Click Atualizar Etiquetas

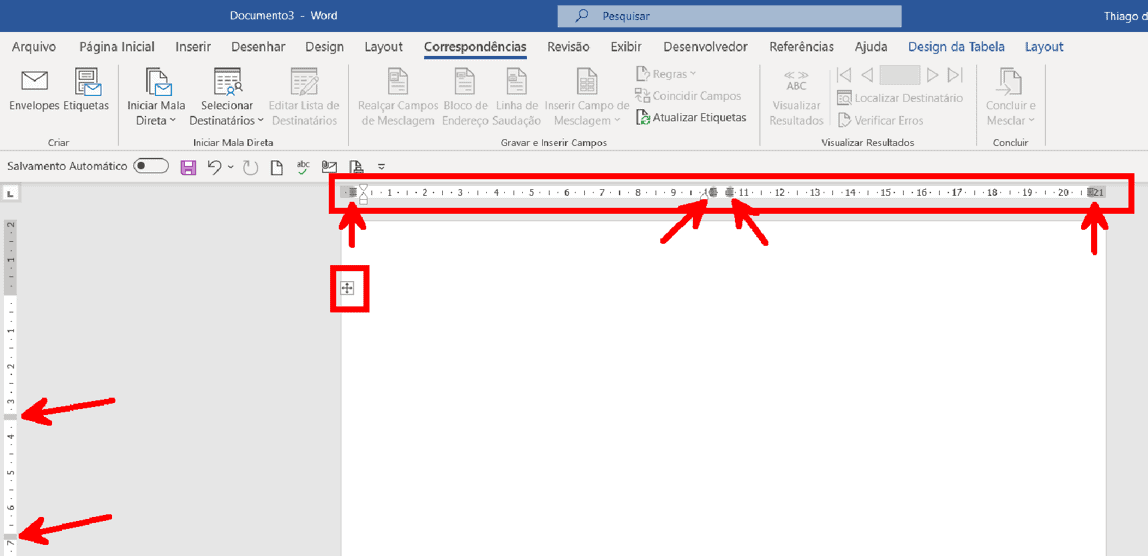[x=690, y=117]
